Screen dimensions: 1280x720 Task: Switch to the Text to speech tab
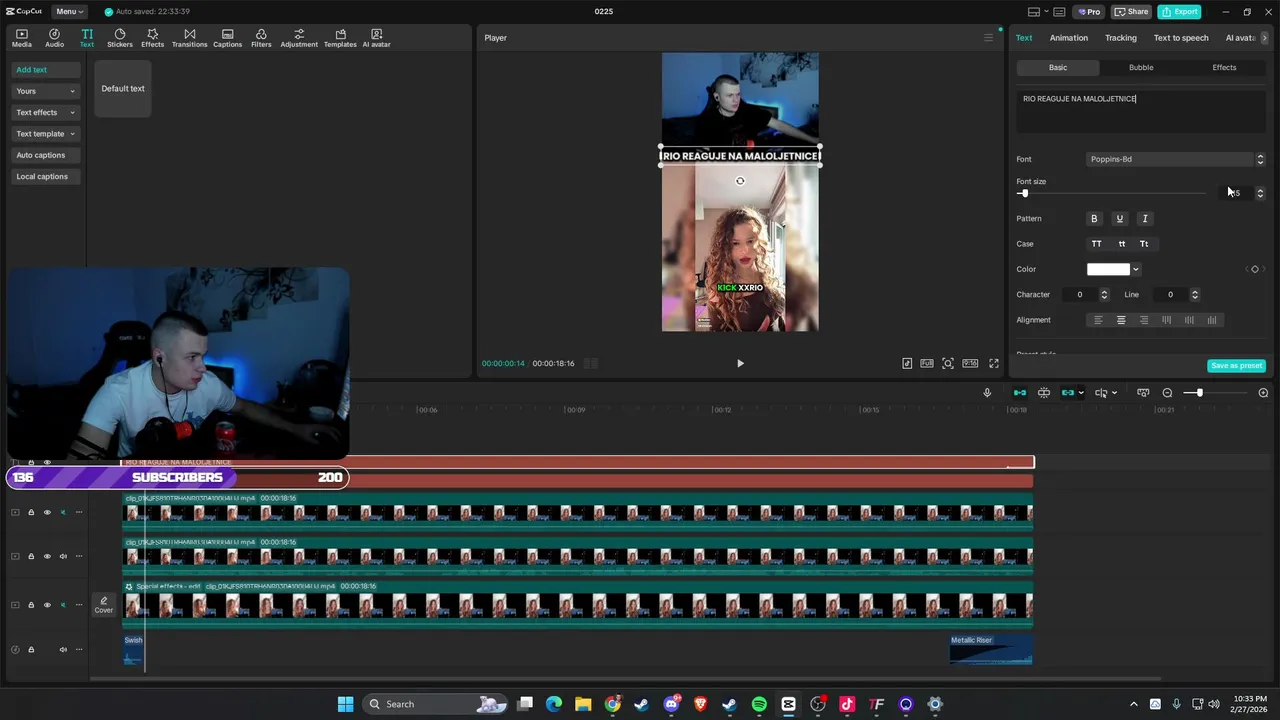(x=1181, y=38)
